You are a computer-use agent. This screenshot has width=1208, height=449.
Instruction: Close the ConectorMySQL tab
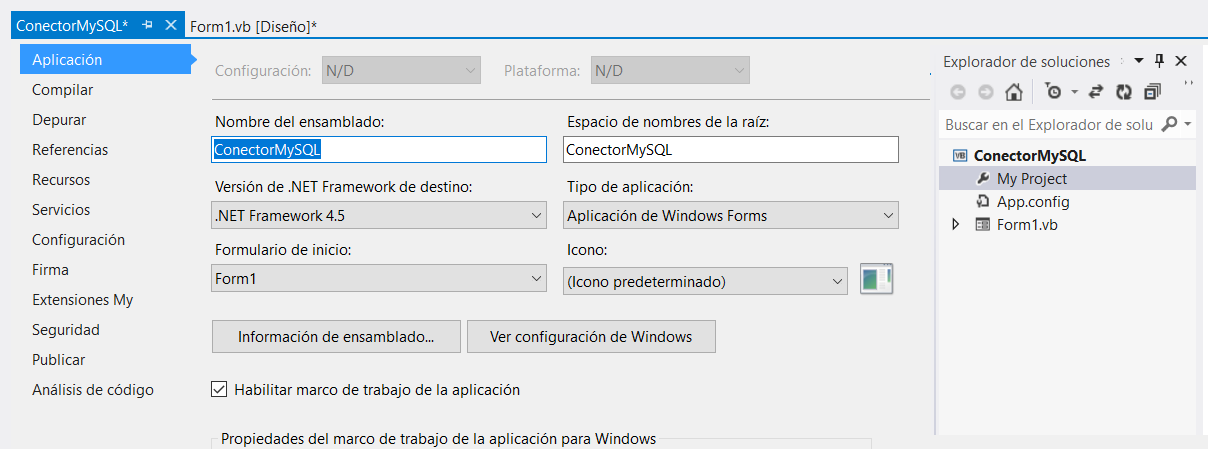click(x=170, y=25)
